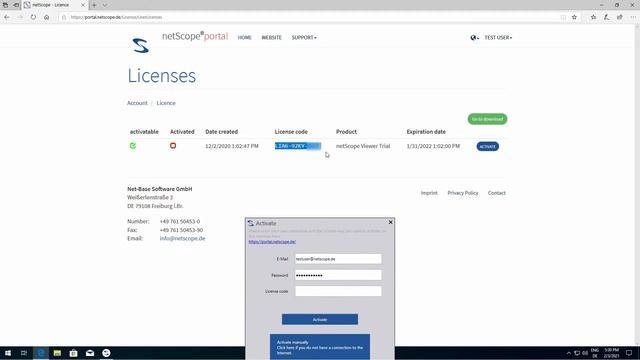640x360 pixels.
Task: Focus the Password field in Activate dialog
Action: 338,275
